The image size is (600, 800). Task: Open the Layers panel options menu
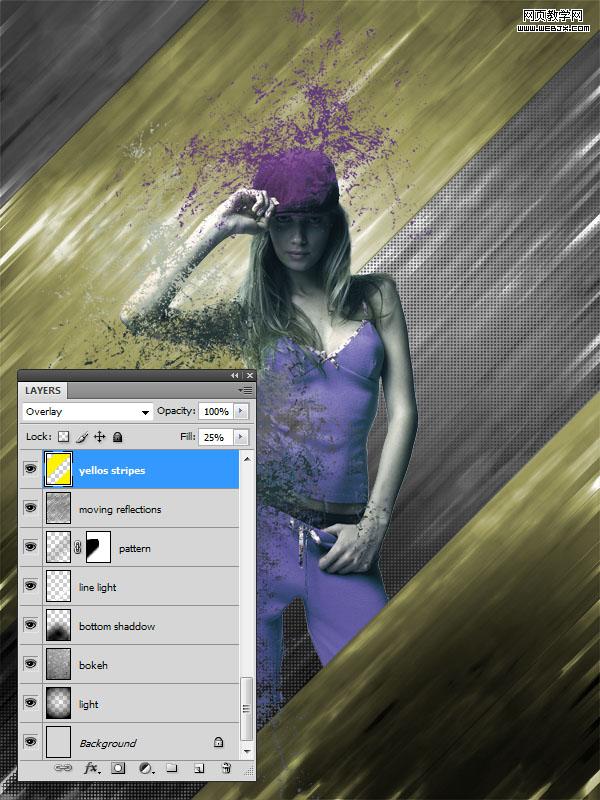[246, 390]
